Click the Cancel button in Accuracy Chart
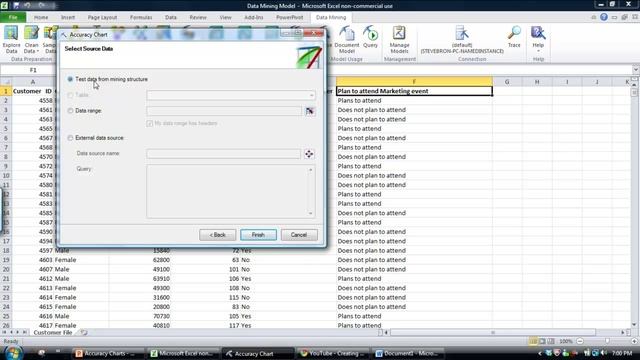This screenshot has height=360, width=640. [299, 235]
